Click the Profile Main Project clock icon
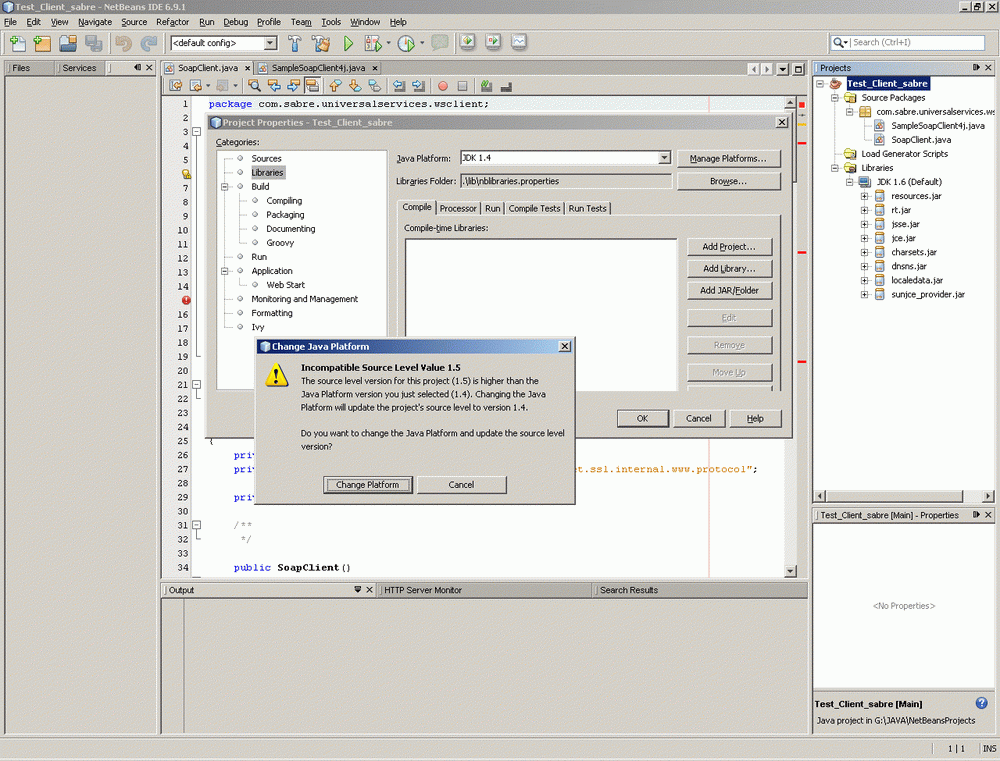Viewport: 1000px width, 761px height. (406, 43)
